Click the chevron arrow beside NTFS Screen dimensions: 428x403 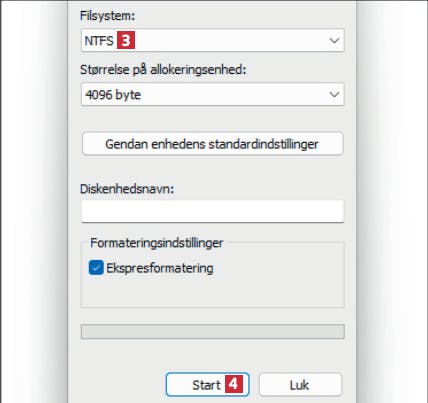click(x=334, y=41)
